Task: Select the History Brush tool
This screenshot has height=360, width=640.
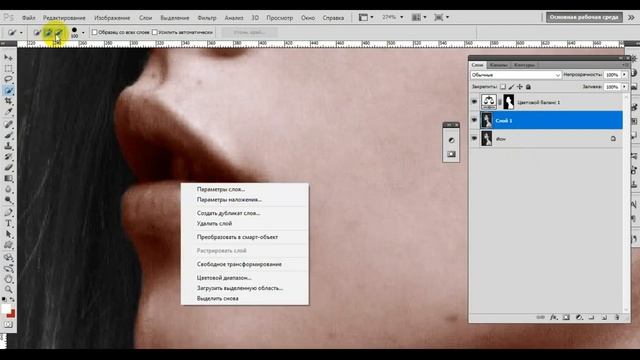Action: coord(8,157)
